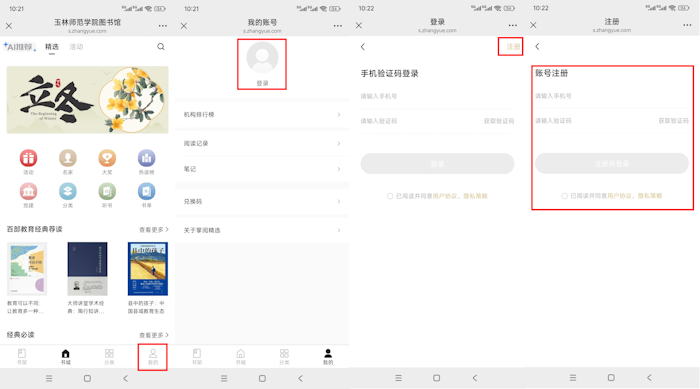Tap 获取验证码 on the 登录 page
This screenshot has width=700, height=389.
coord(499,121)
